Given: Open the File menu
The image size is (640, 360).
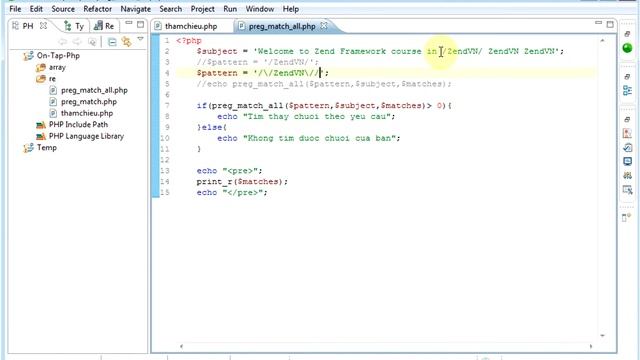Looking at the screenshot, I should pos(15,9).
